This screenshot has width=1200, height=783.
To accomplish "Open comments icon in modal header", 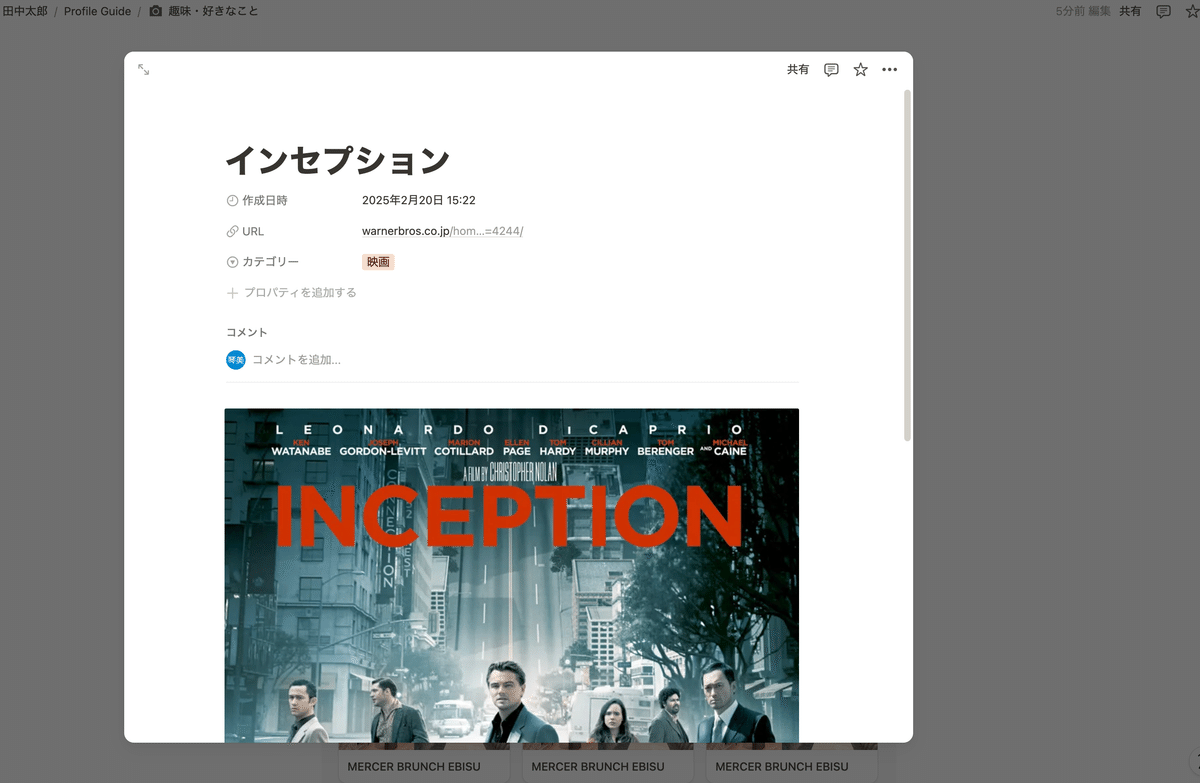I will (831, 70).
